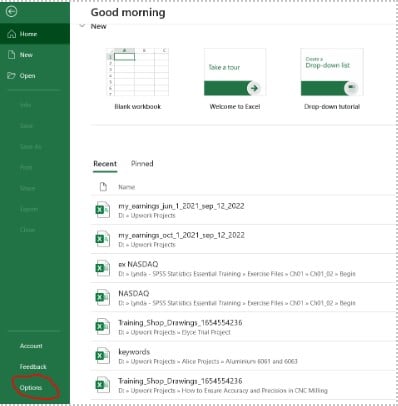Open the Take a tour template thumbnail
Viewport: 398px width, 406px height.
point(235,72)
